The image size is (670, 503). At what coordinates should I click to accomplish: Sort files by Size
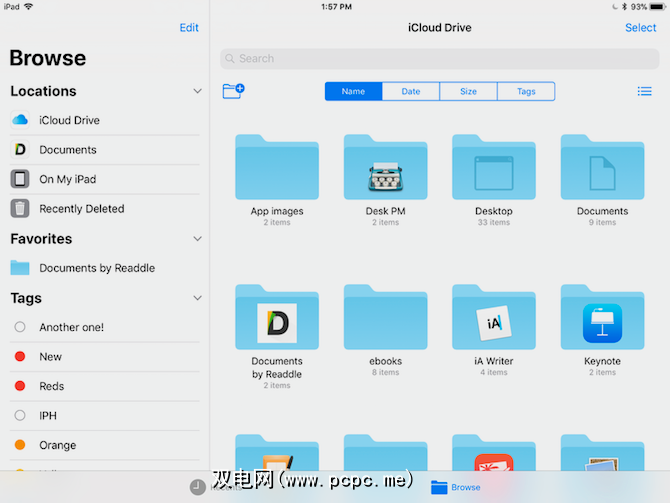click(468, 91)
